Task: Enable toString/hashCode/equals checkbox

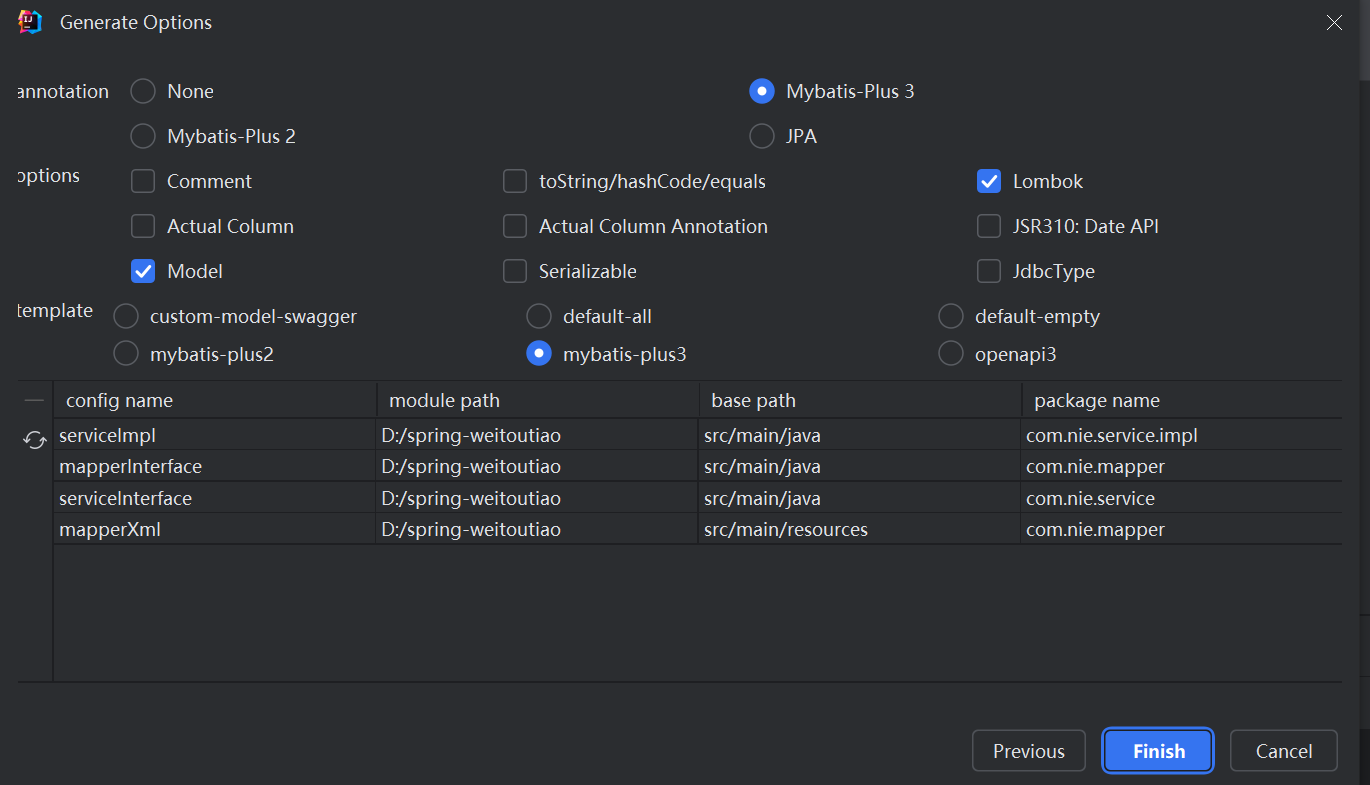Action: [515, 181]
